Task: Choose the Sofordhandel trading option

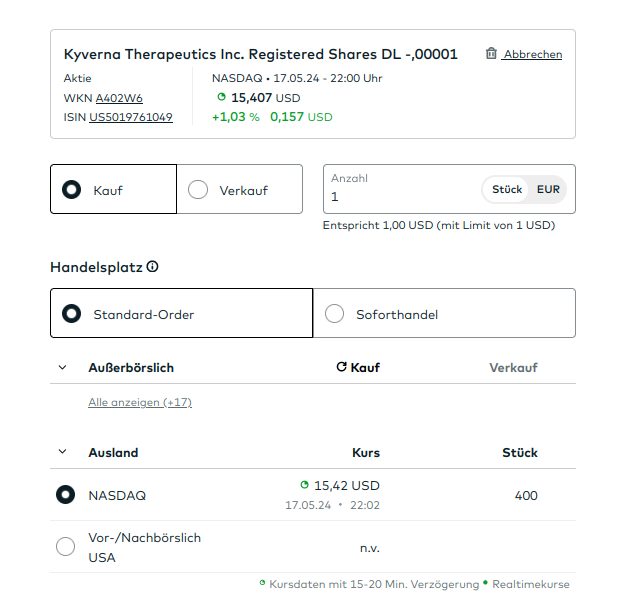Action: tap(335, 314)
